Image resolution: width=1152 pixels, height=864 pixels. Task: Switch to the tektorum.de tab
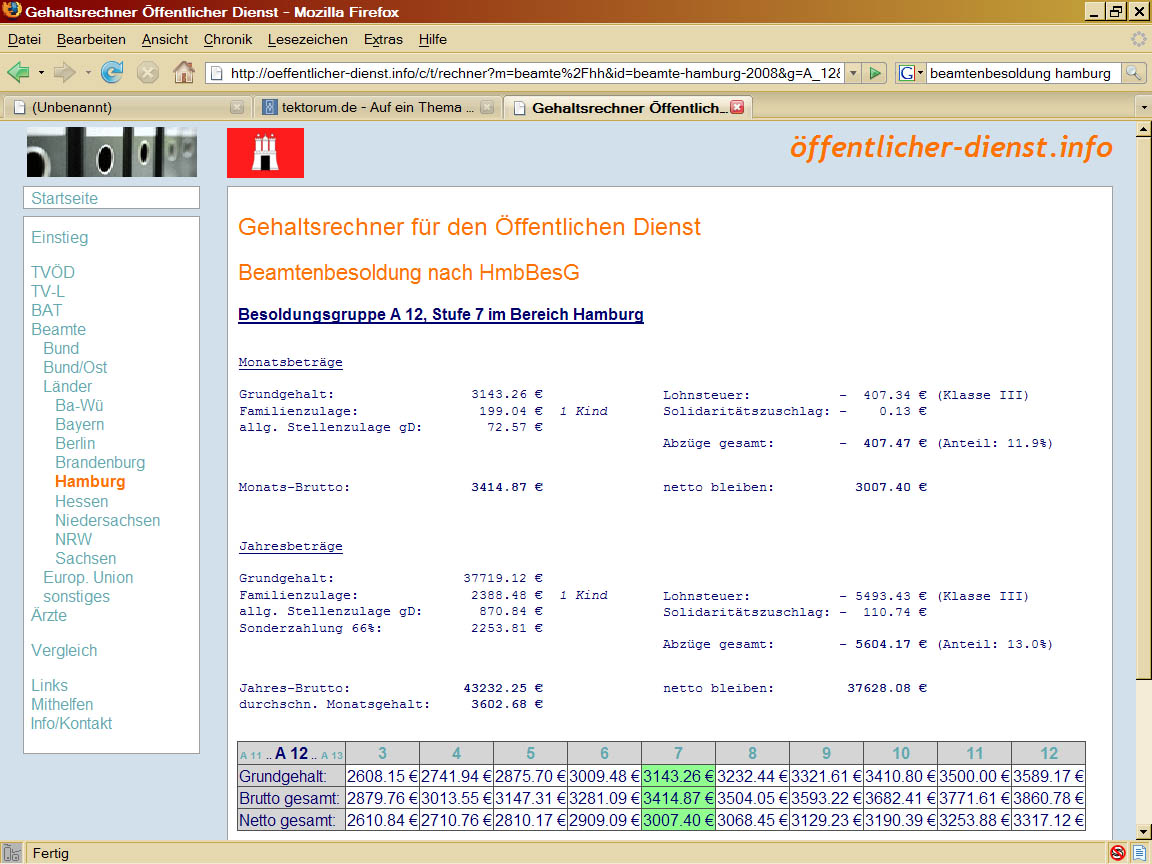(370, 107)
